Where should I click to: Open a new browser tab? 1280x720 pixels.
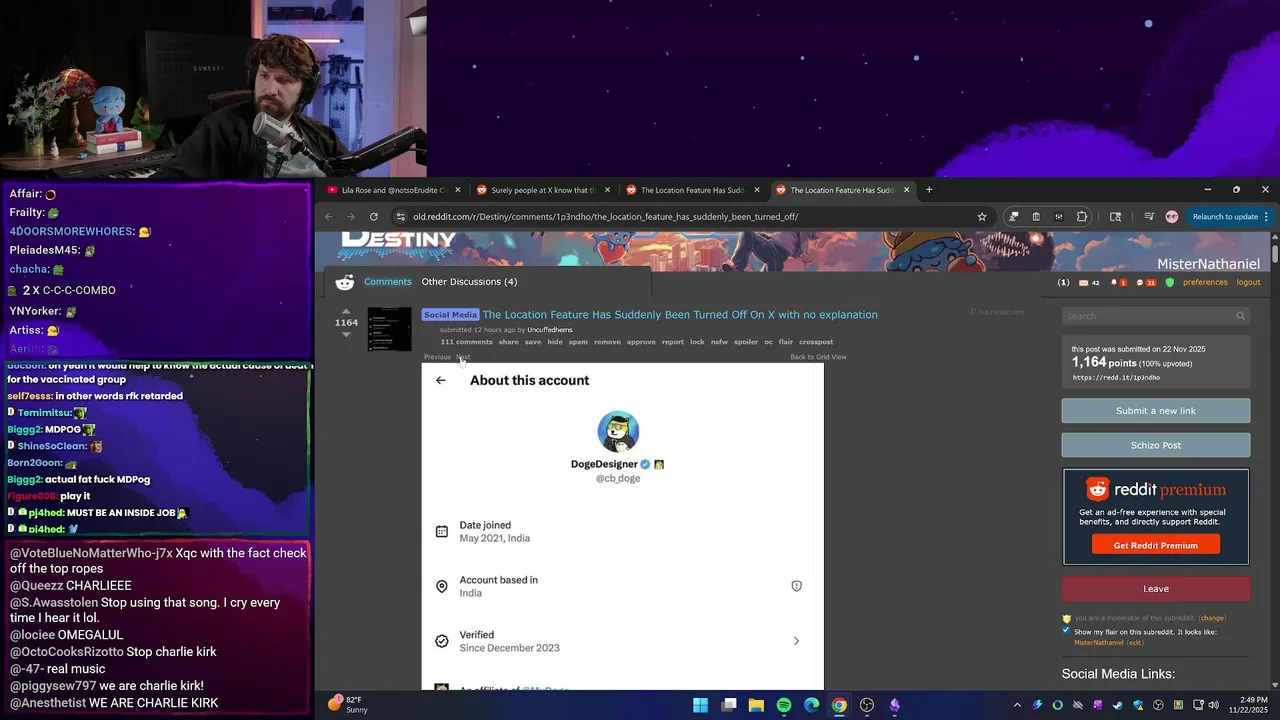click(929, 190)
